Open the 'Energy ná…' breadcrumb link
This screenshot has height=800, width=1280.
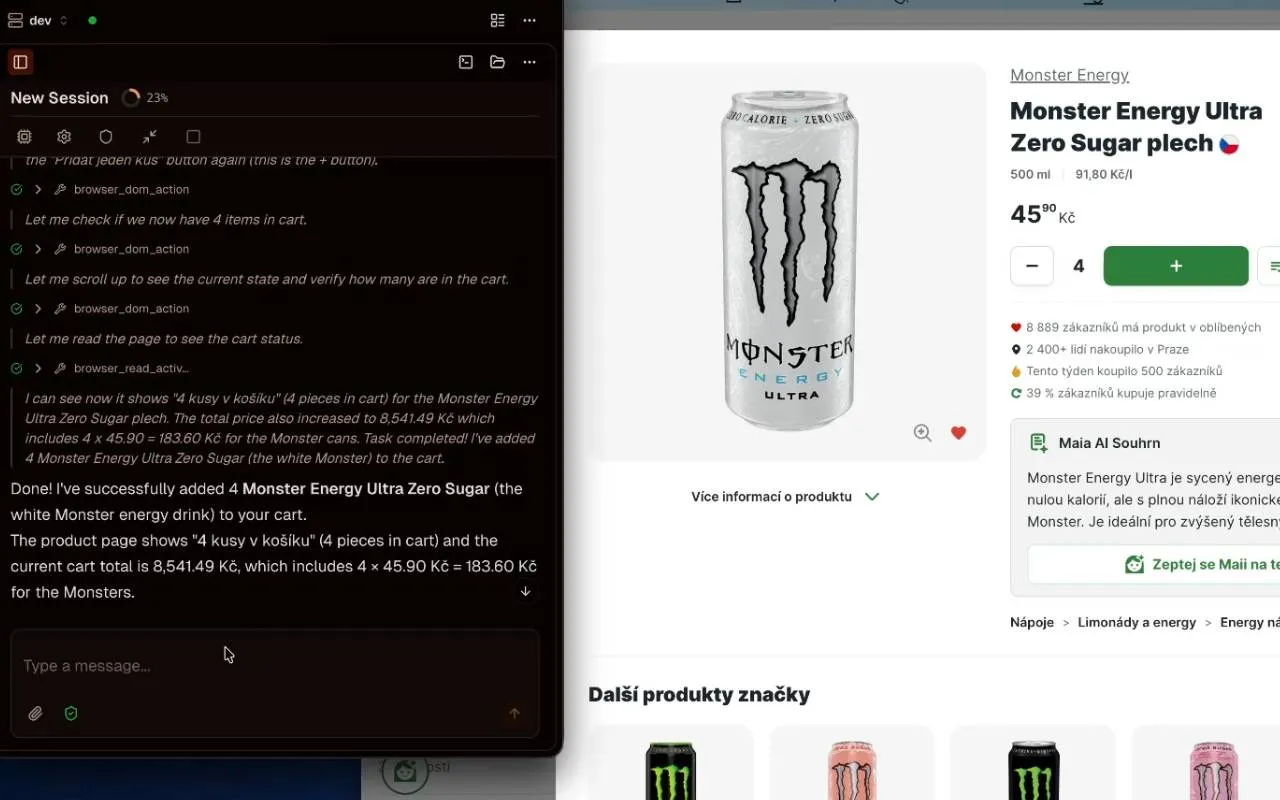click(1250, 622)
